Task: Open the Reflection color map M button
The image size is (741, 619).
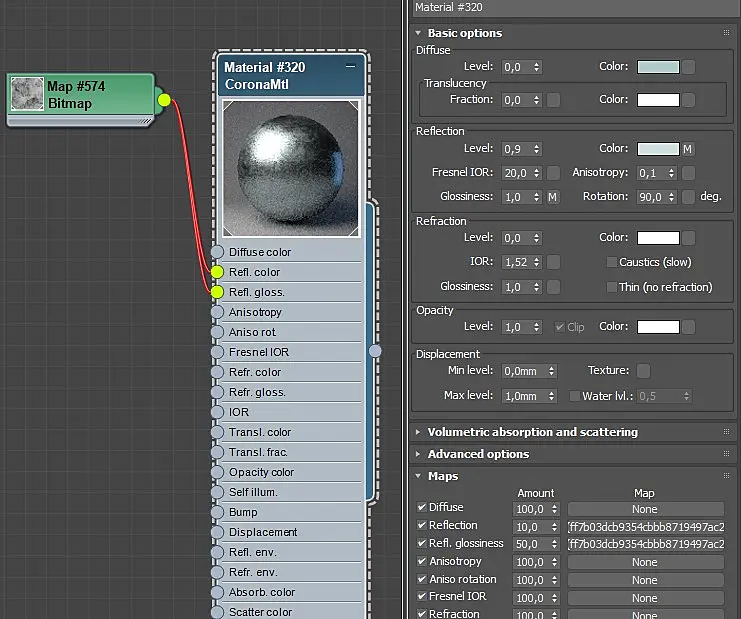Action: 688,149
